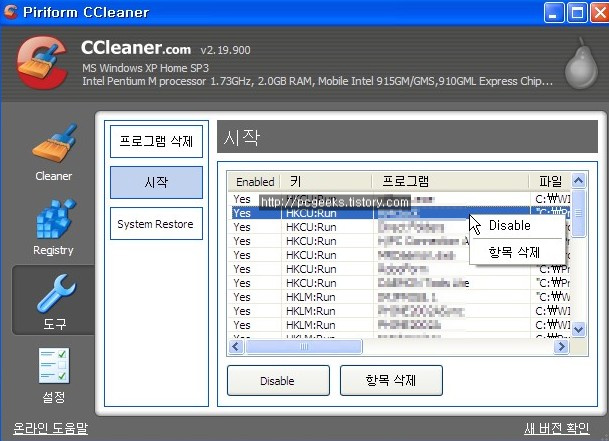Click the 새 버전 확인 update check link

coord(557,428)
